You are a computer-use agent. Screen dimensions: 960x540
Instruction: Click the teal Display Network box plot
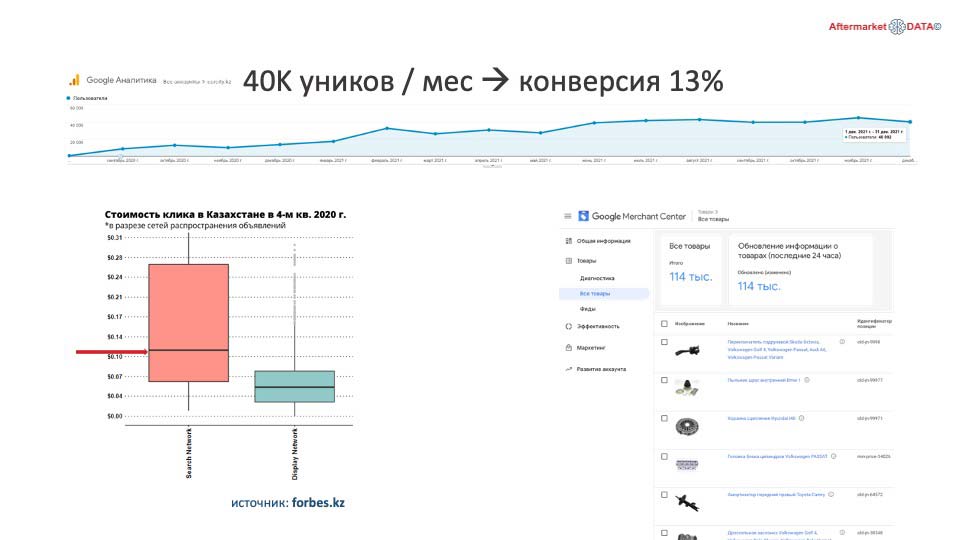(x=294, y=386)
